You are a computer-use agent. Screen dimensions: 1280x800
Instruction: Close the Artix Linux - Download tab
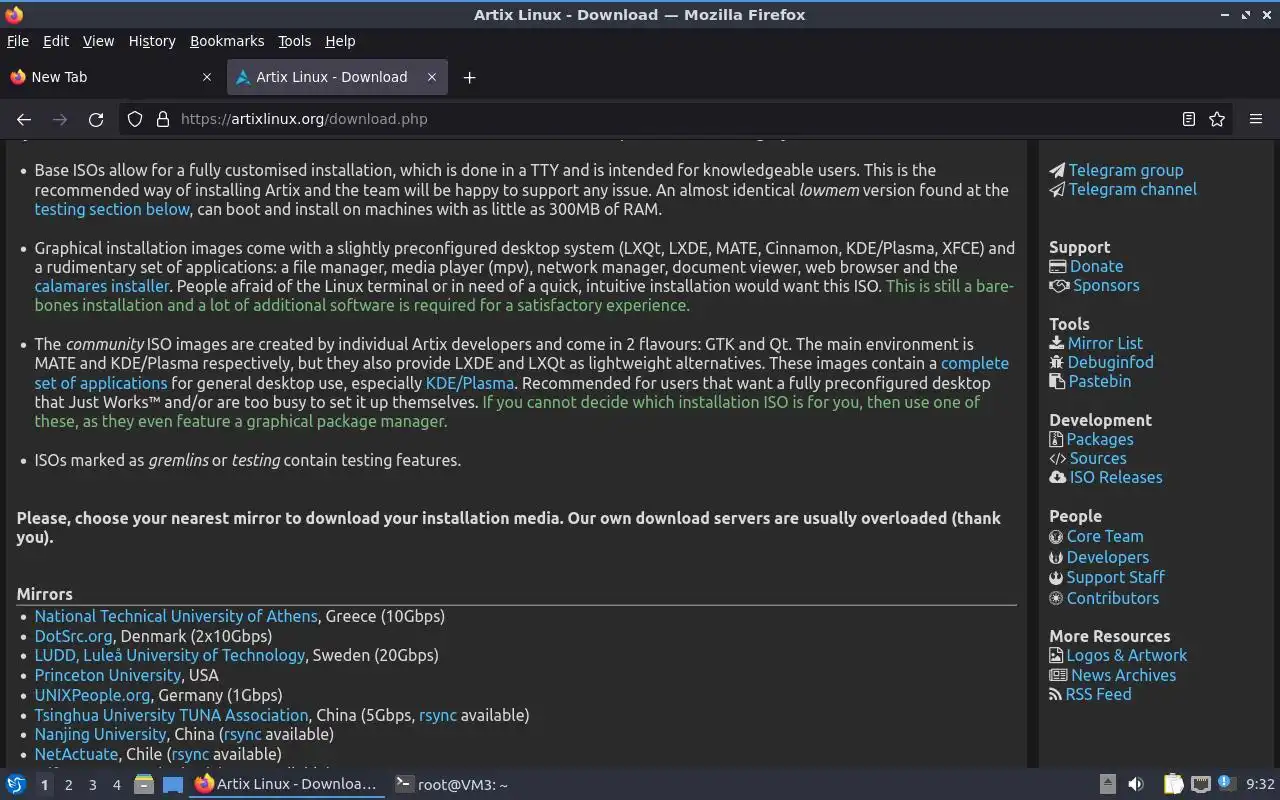(432, 77)
